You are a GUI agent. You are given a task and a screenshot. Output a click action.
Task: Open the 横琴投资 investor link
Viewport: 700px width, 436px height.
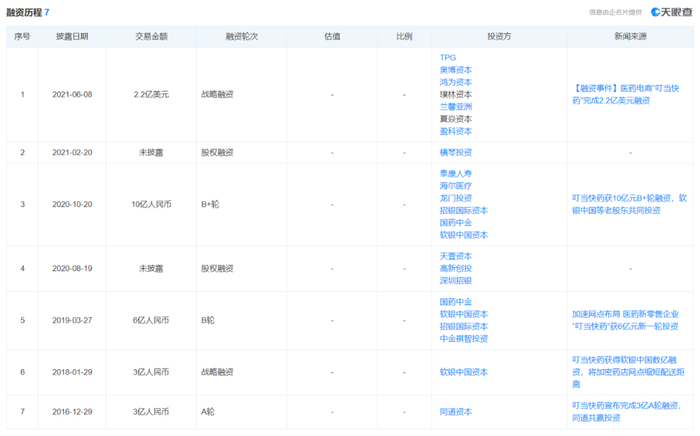pos(455,153)
